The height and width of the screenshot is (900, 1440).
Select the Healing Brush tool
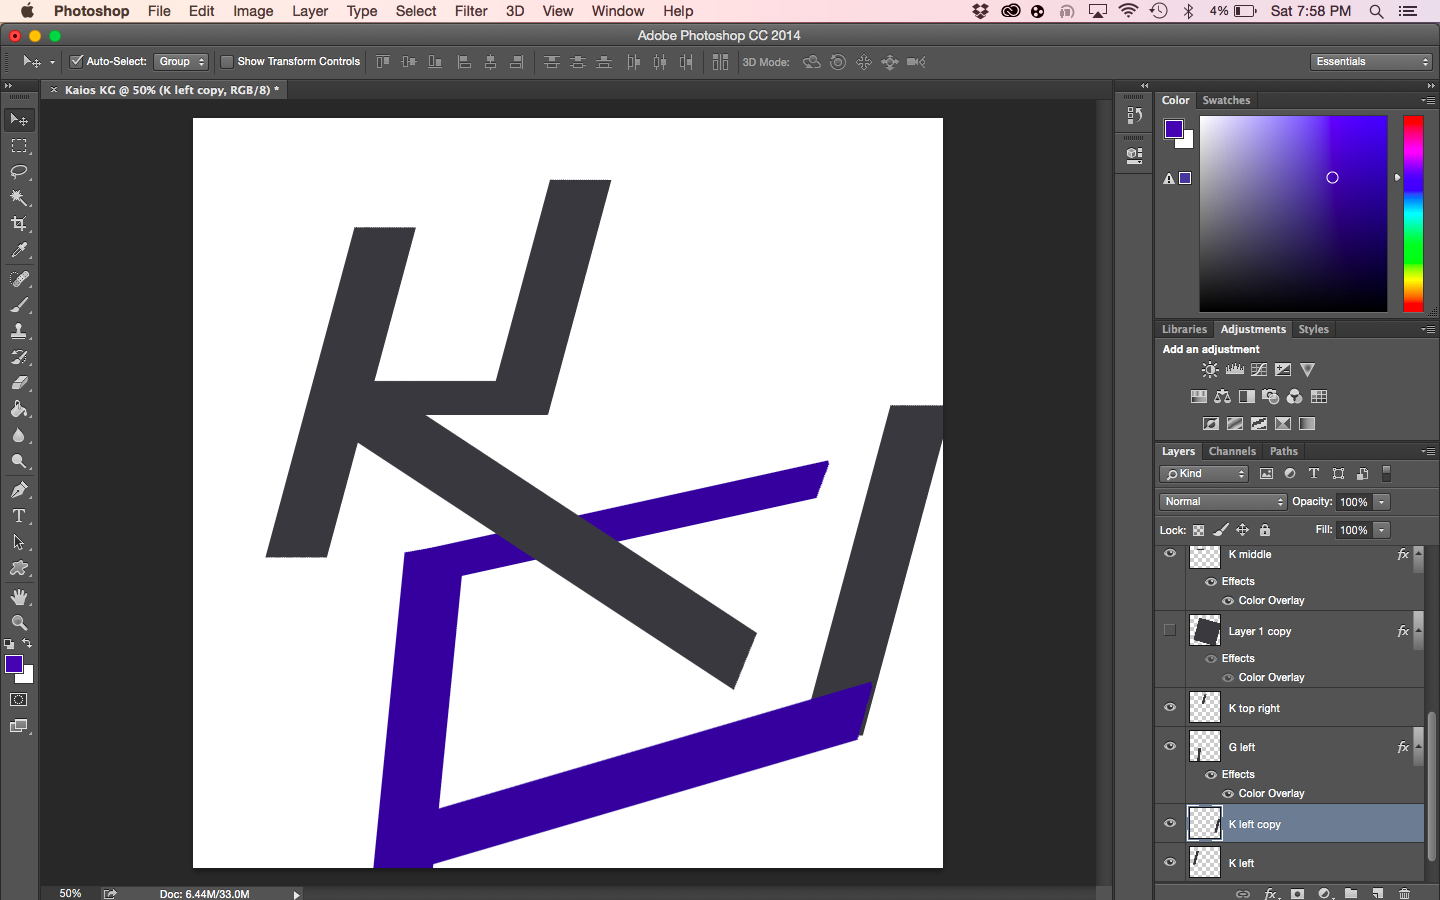click(19, 279)
